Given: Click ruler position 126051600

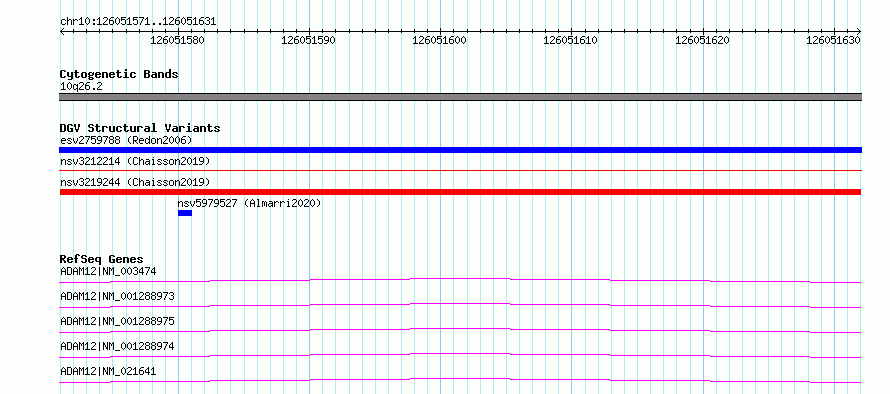Looking at the screenshot, I should [440, 41].
